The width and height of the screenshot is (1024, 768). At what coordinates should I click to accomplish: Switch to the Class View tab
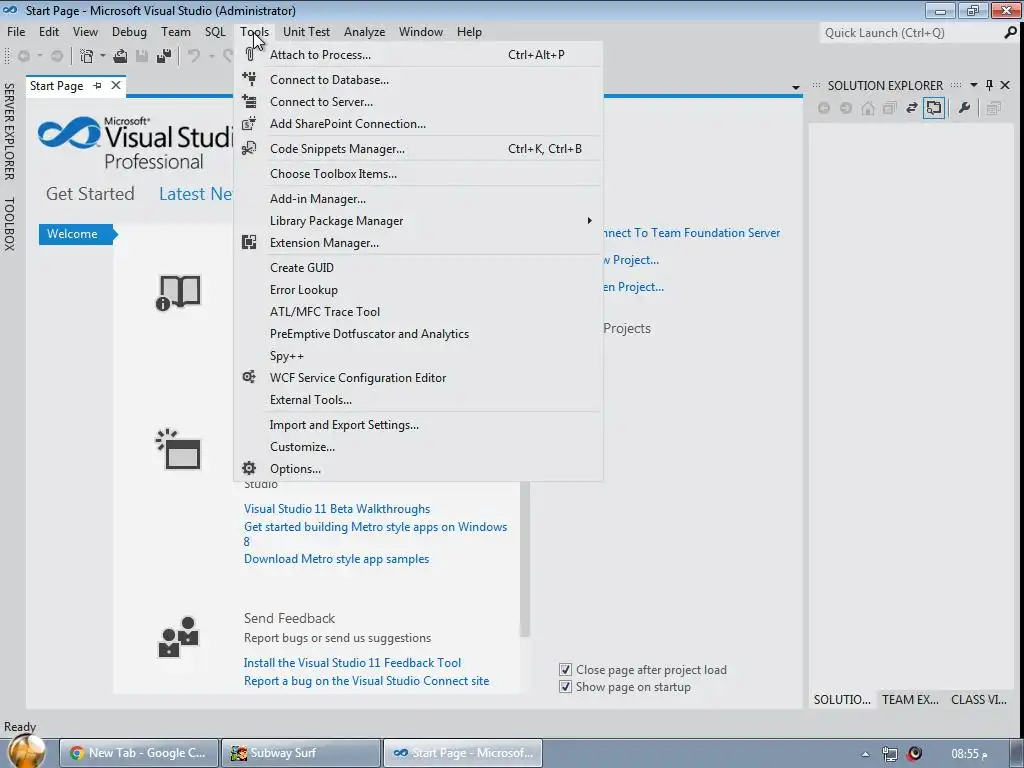tap(978, 699)
